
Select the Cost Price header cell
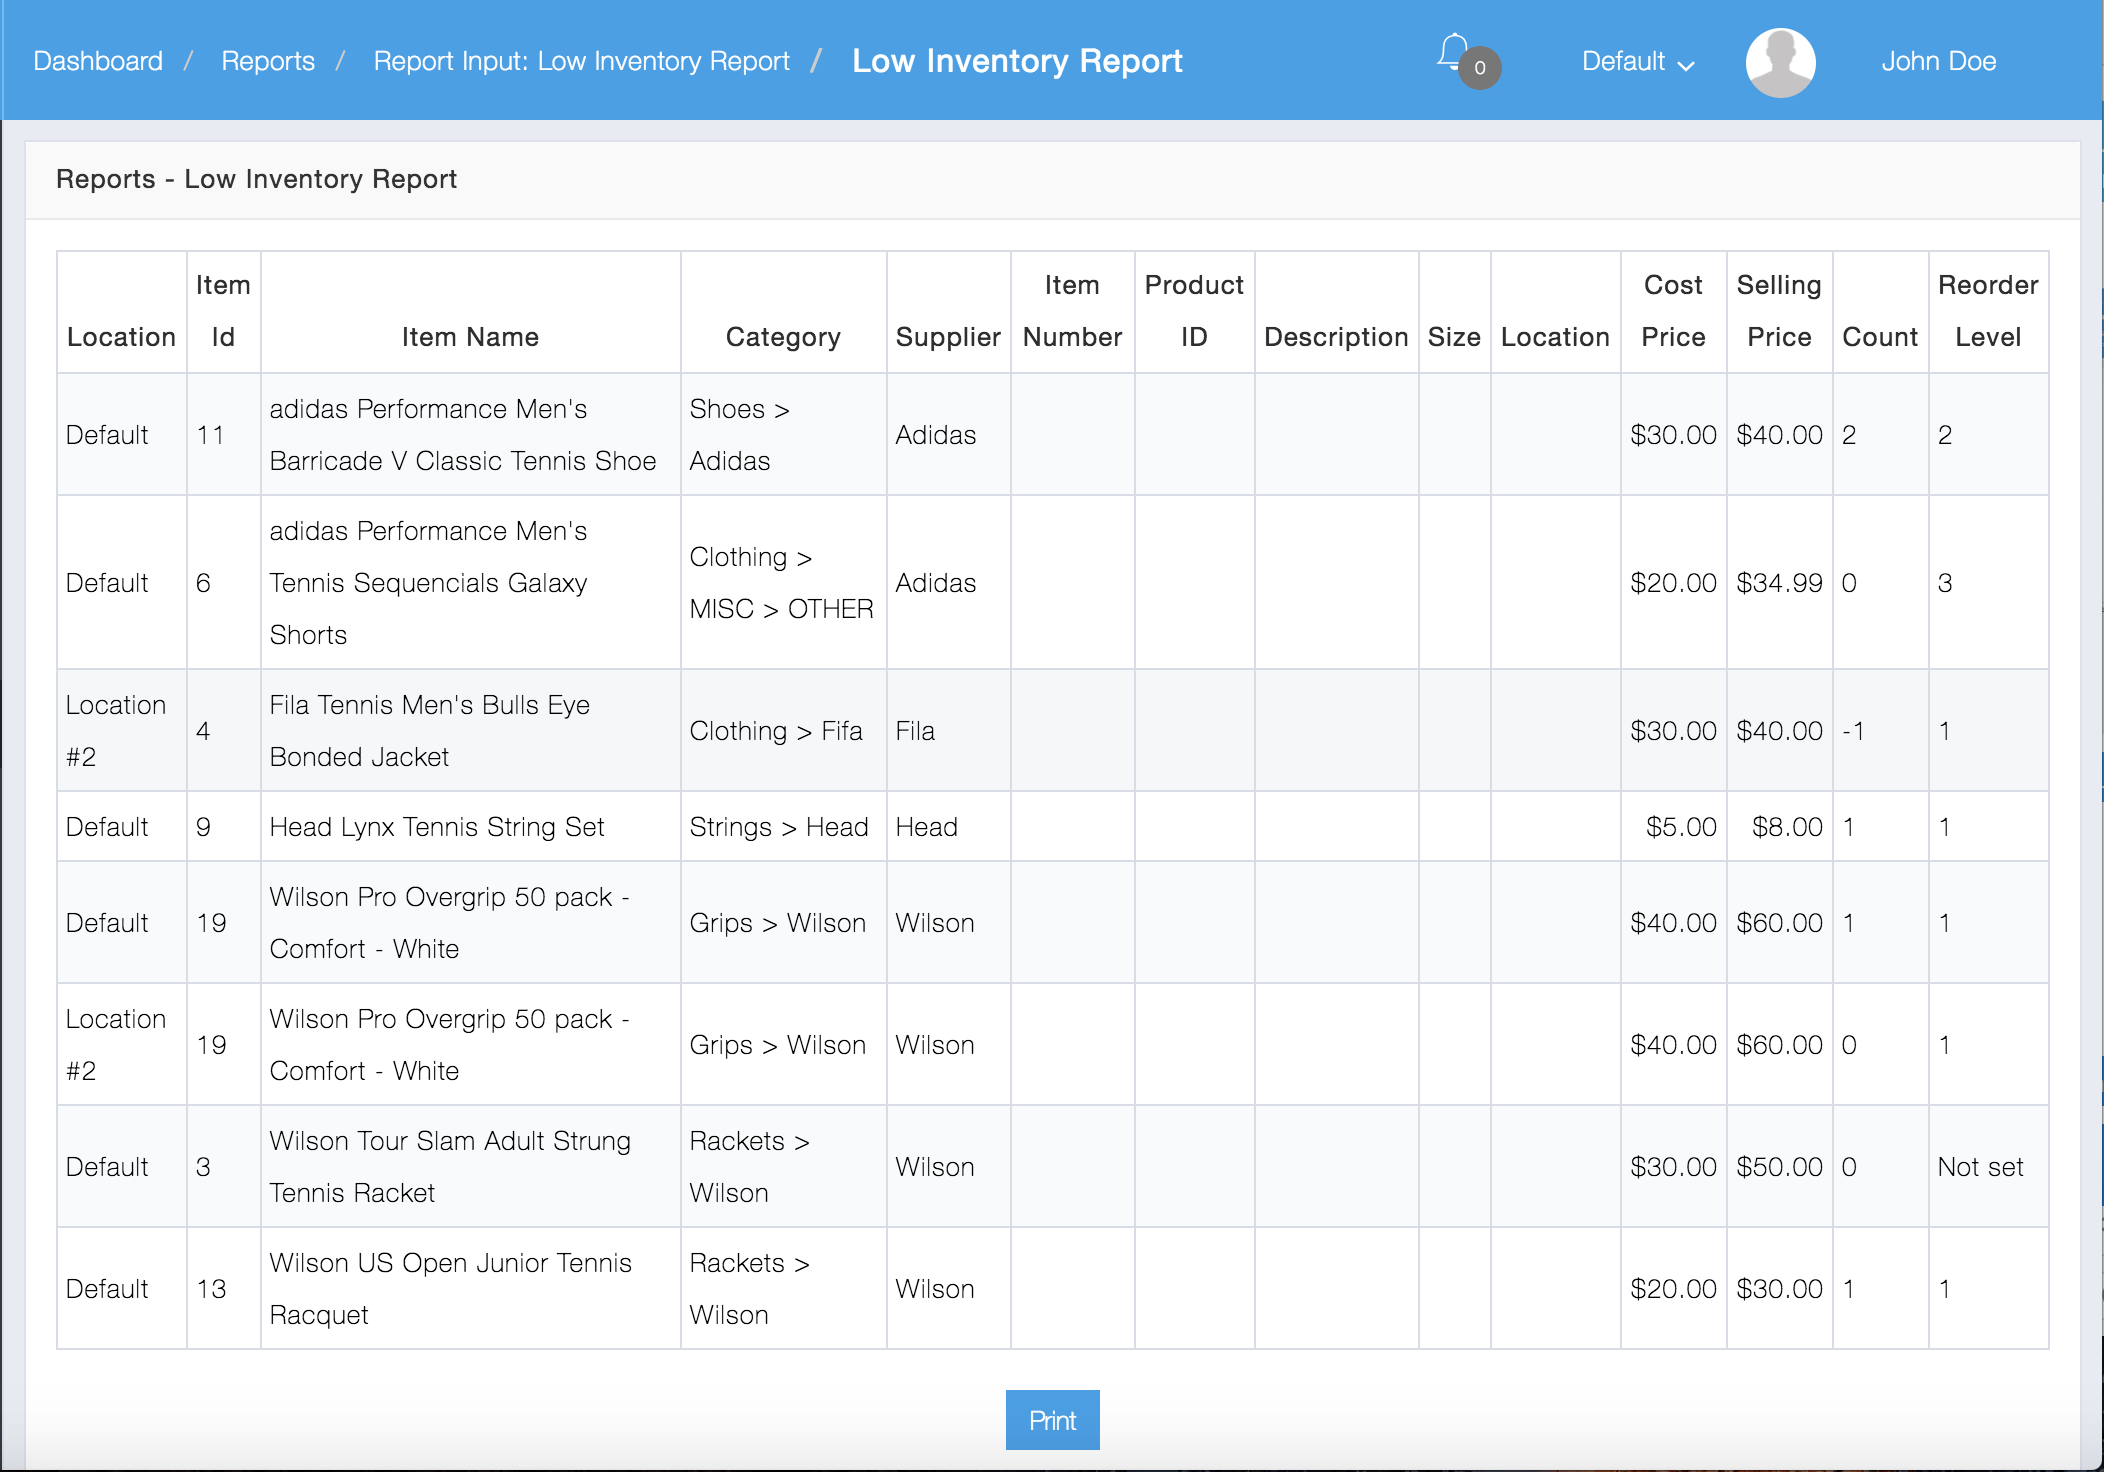(x=1672, y=311)
